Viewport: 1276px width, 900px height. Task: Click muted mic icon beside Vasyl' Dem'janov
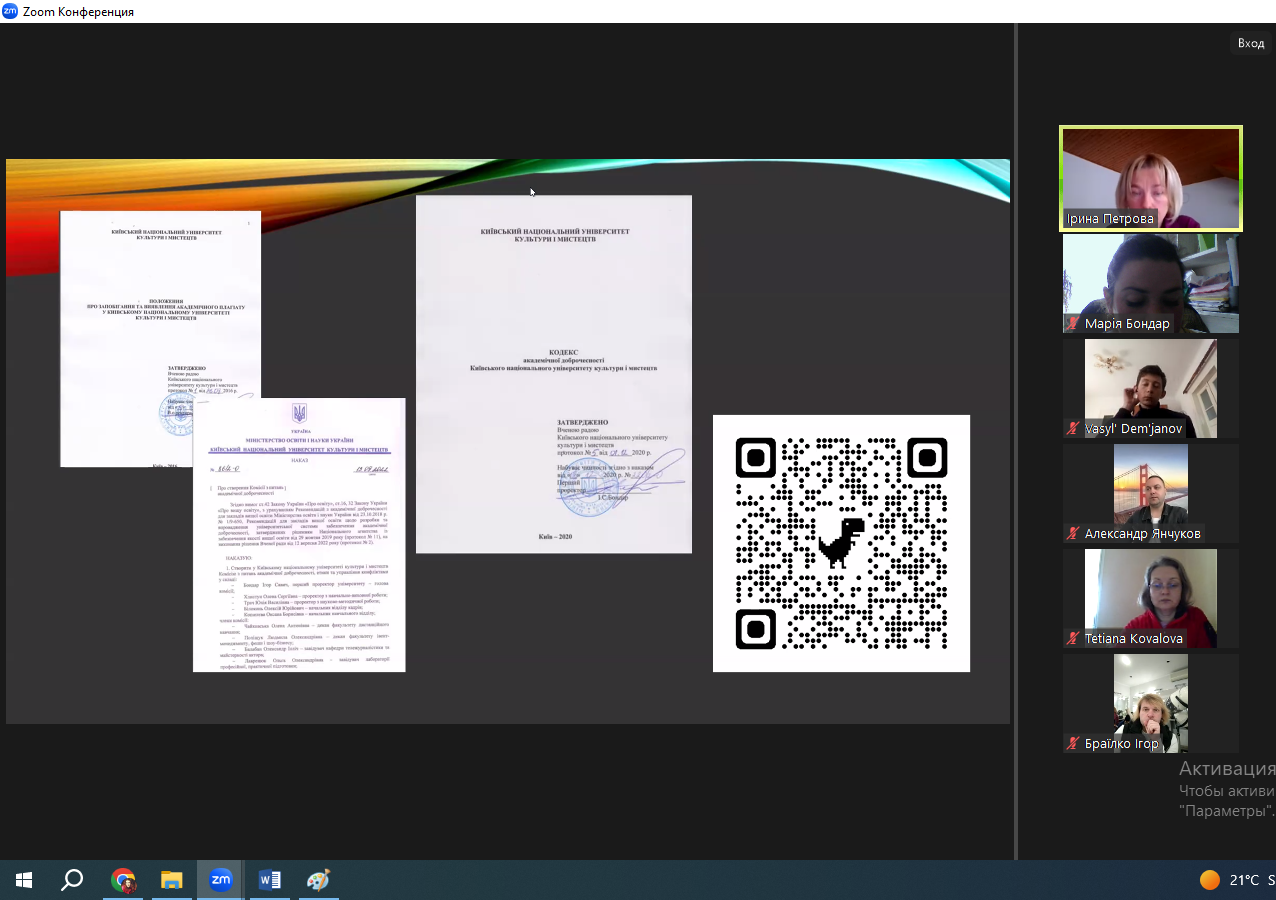1073,429
